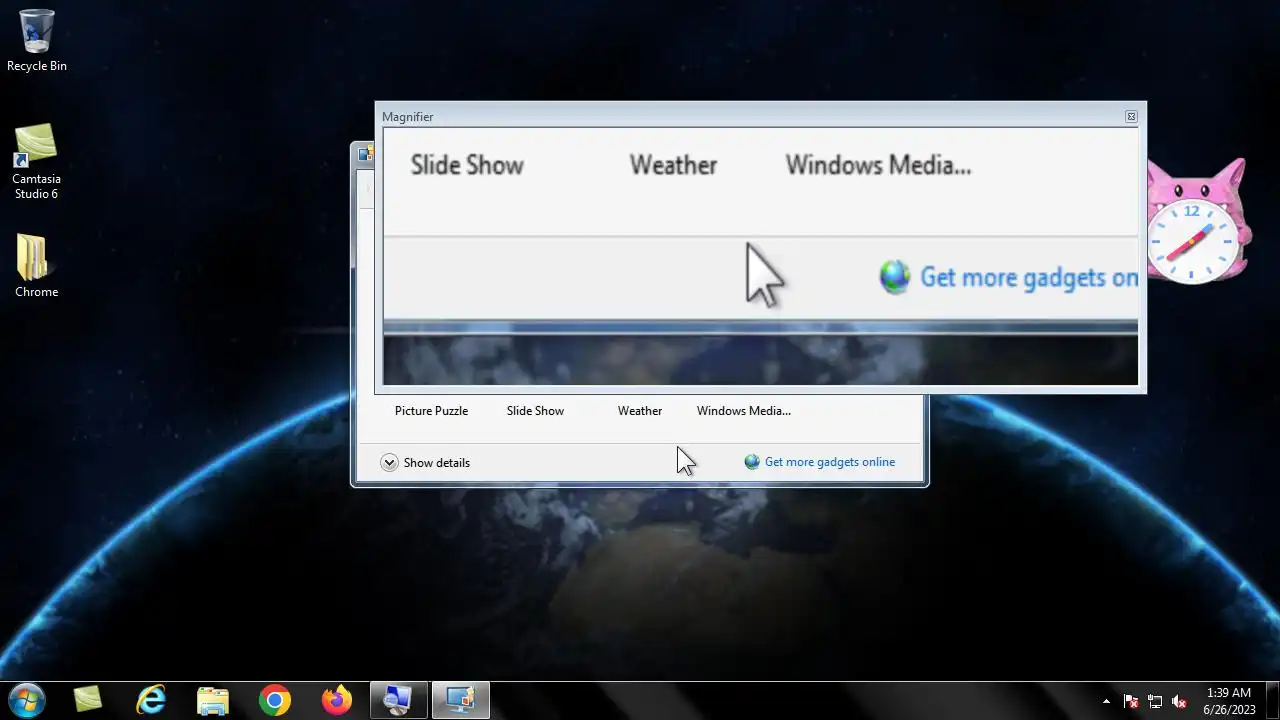Open Camtasia from the taskbar
The width and height of the screenshot is (1280, 720).
88,700
